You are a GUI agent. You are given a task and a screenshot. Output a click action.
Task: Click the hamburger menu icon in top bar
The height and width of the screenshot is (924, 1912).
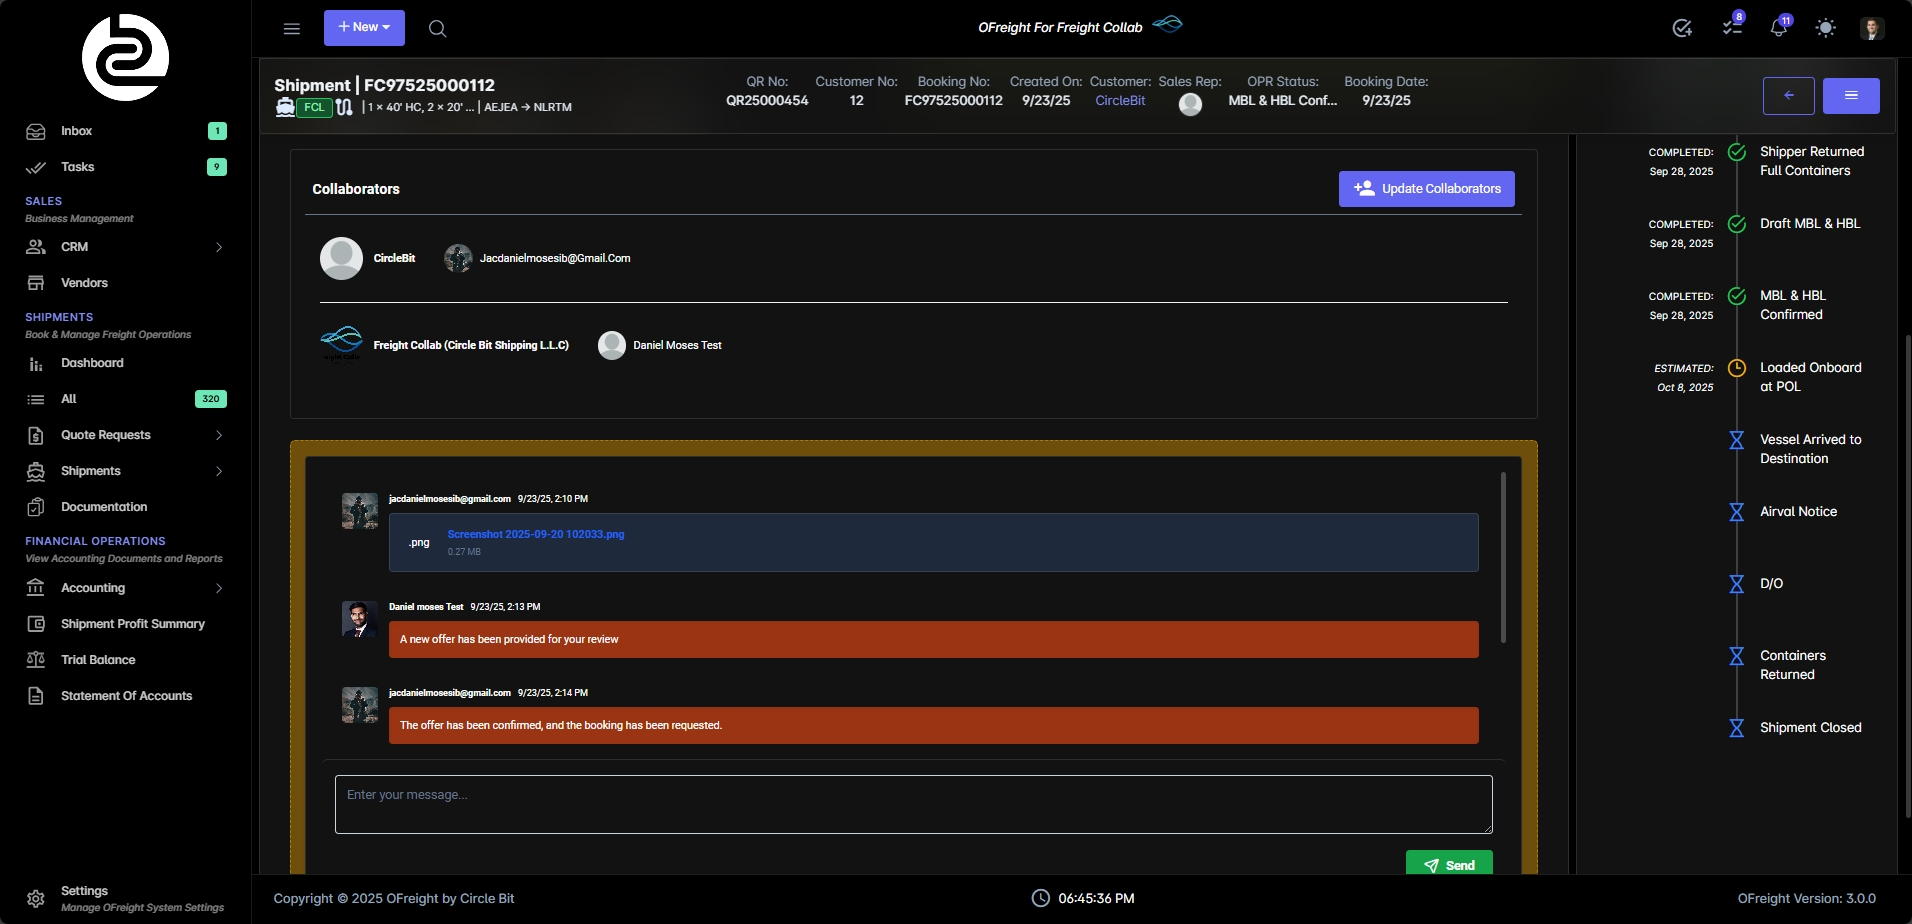(292, 29)
